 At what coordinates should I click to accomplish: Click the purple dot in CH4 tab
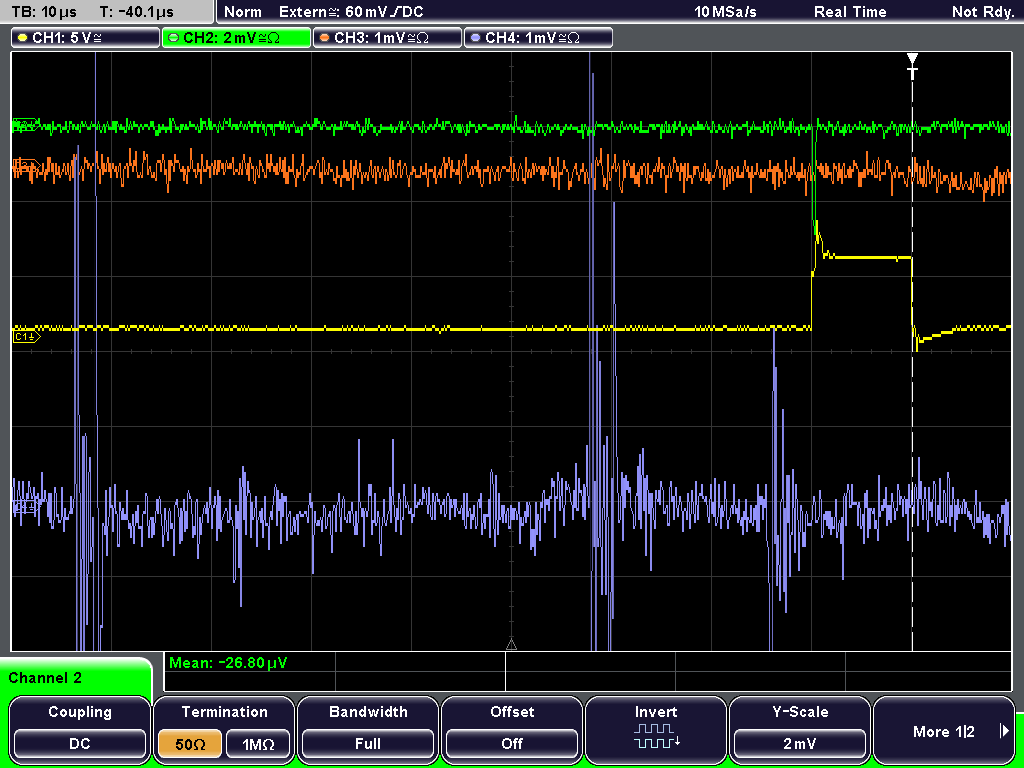[x=475, y=38]
